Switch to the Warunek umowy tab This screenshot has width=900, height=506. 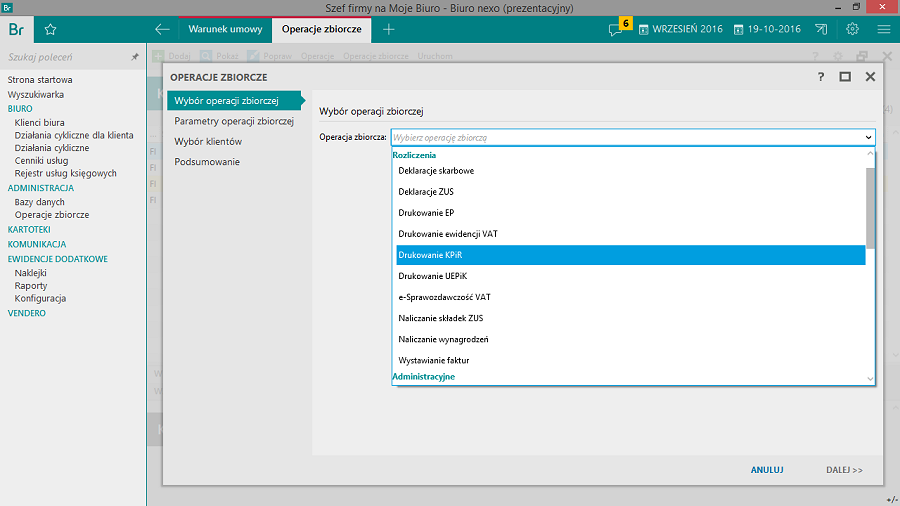[x=225, y=29]
